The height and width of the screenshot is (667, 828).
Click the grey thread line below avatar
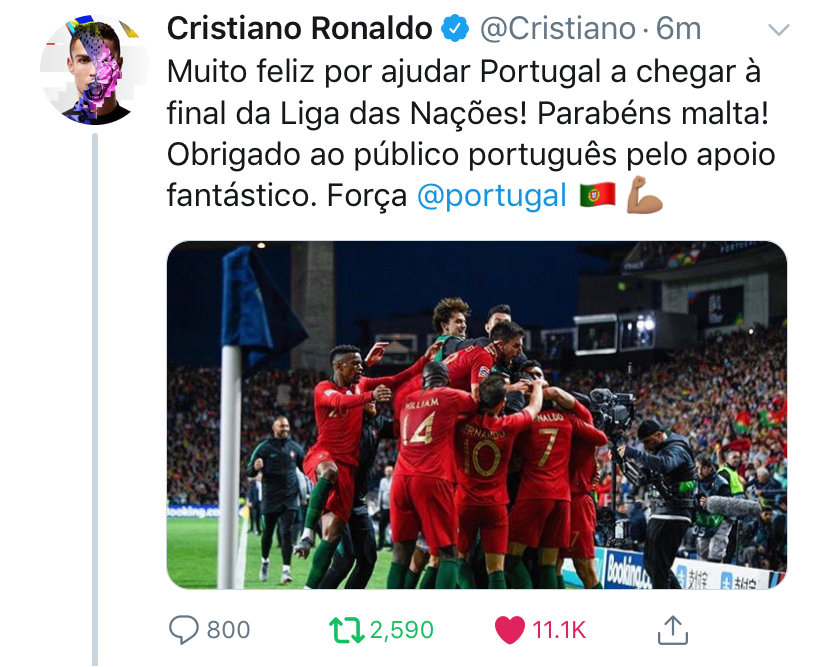tap(95, 399)
